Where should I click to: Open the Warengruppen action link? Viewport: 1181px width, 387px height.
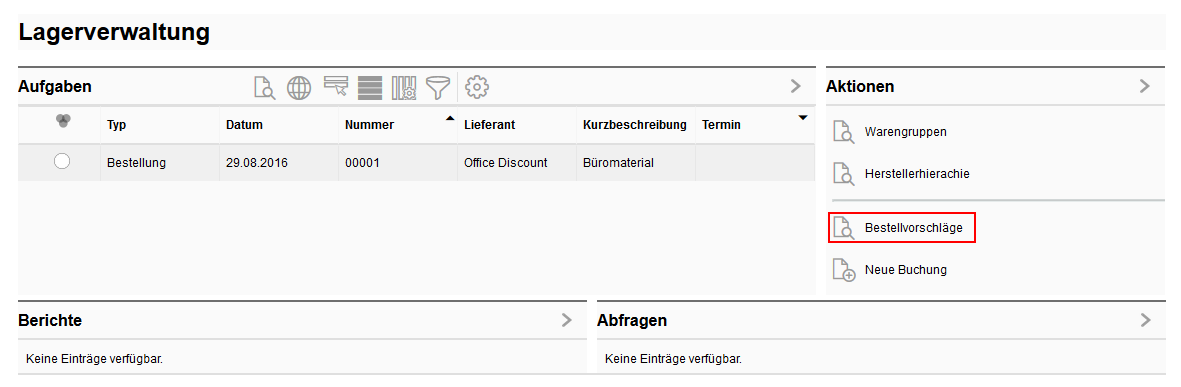click(905, 132)
